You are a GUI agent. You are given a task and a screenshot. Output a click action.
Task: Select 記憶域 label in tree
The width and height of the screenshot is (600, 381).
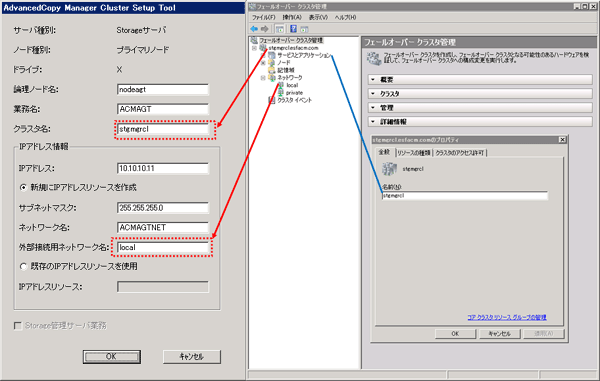pyautogui.click(x=286, y=70)
